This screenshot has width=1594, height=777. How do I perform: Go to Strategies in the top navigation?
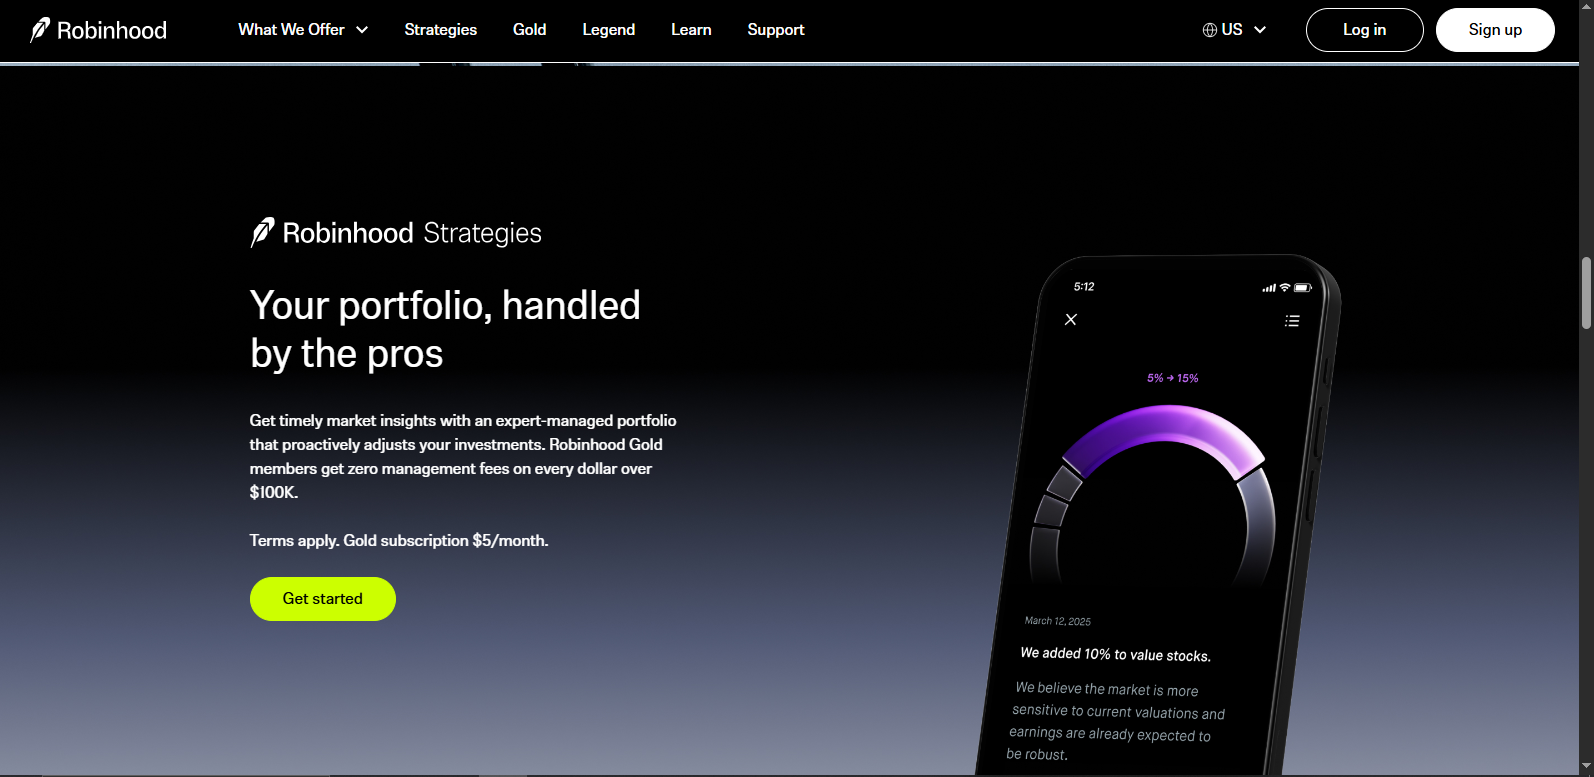click(441, 30)
